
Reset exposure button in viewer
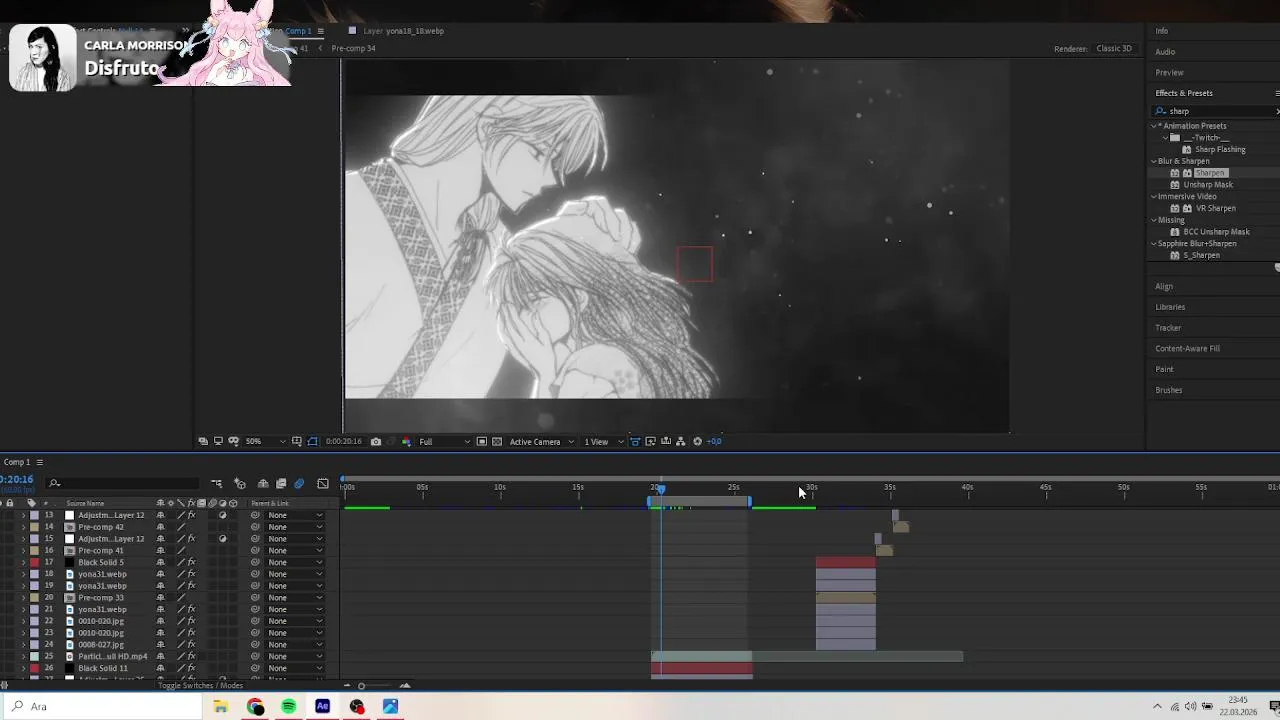(x=698, y=442)
